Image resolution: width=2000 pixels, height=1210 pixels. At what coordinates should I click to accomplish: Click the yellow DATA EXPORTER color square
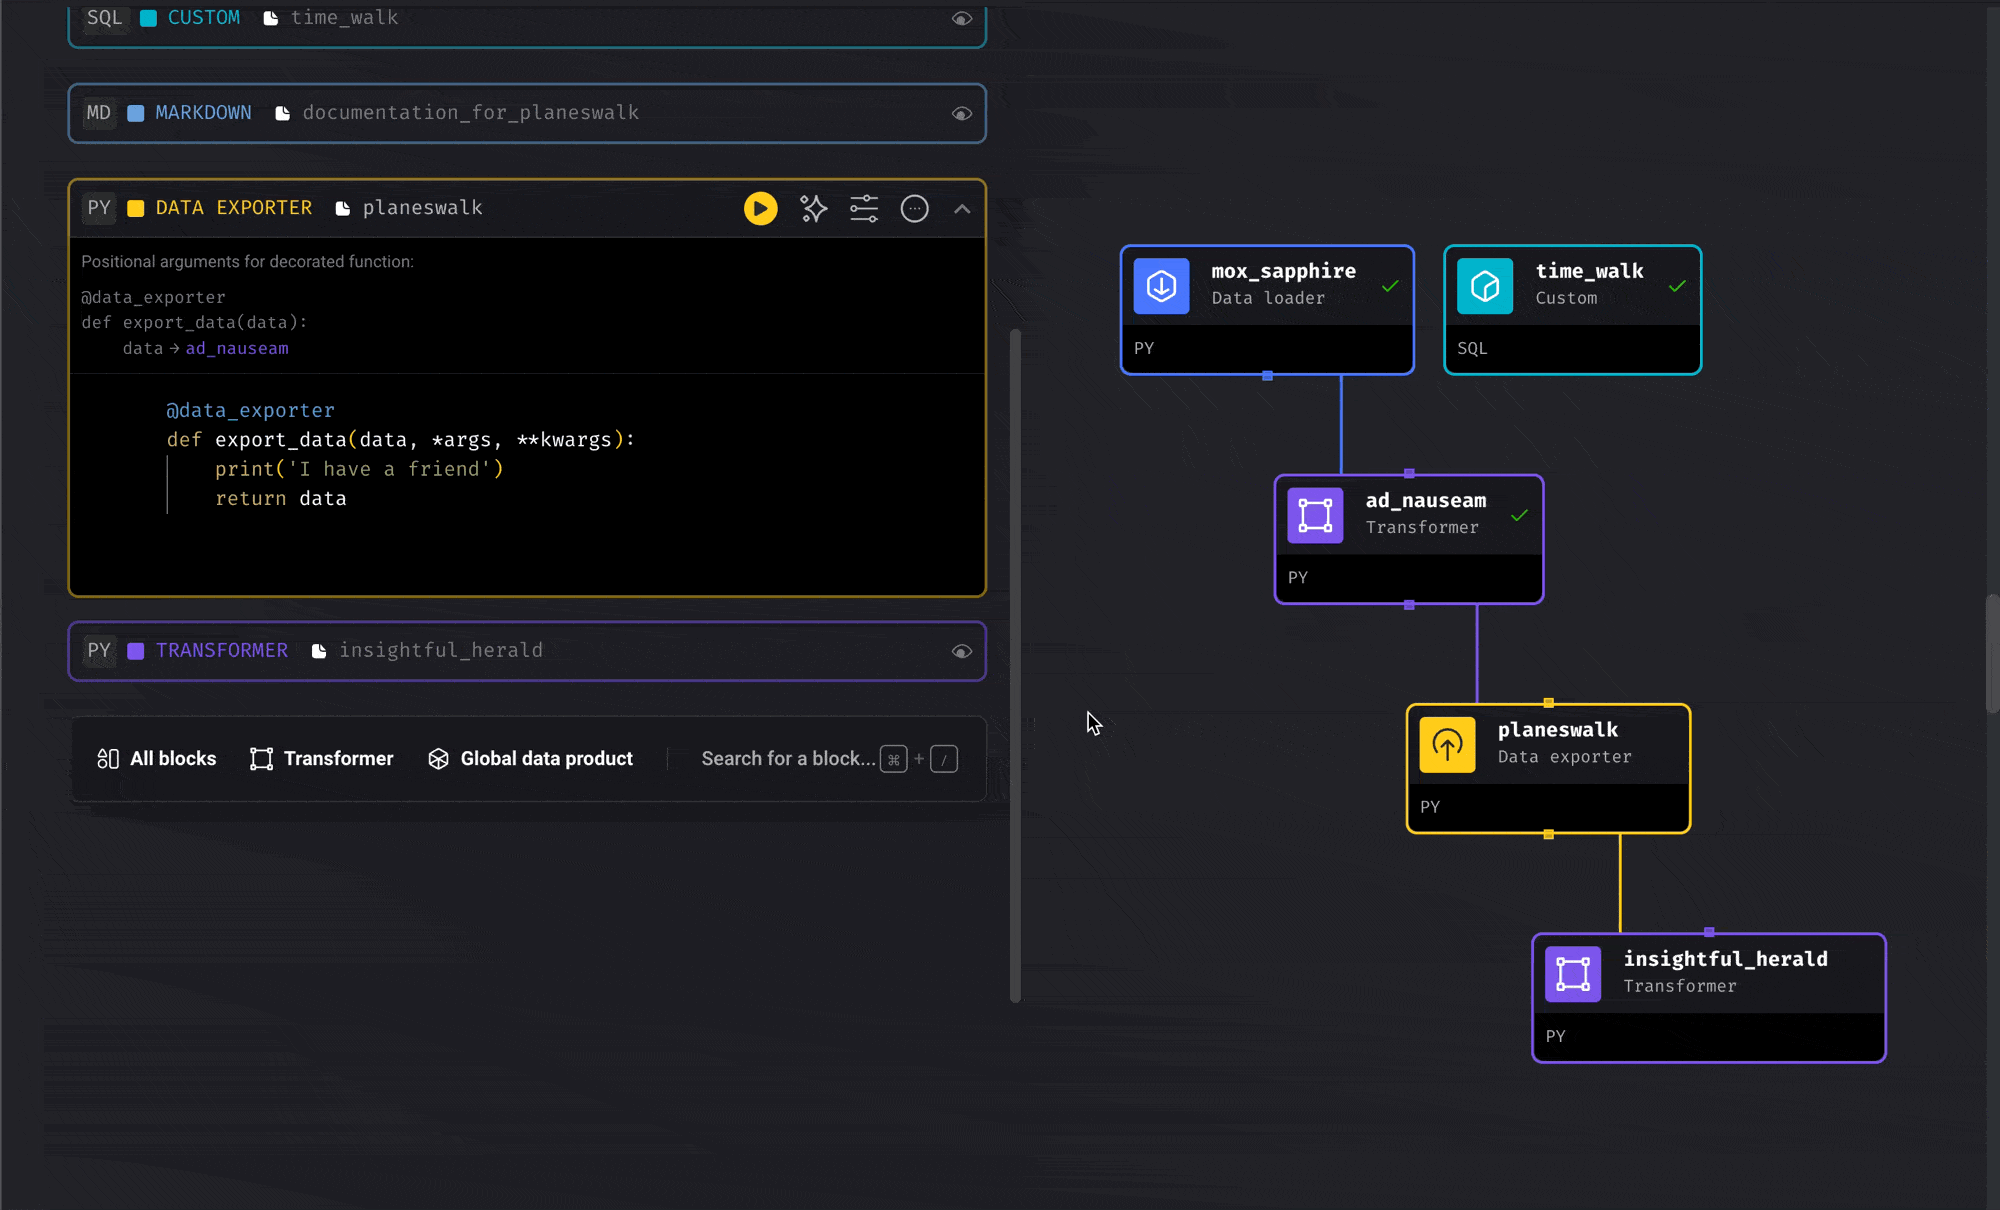coord(136,208)
